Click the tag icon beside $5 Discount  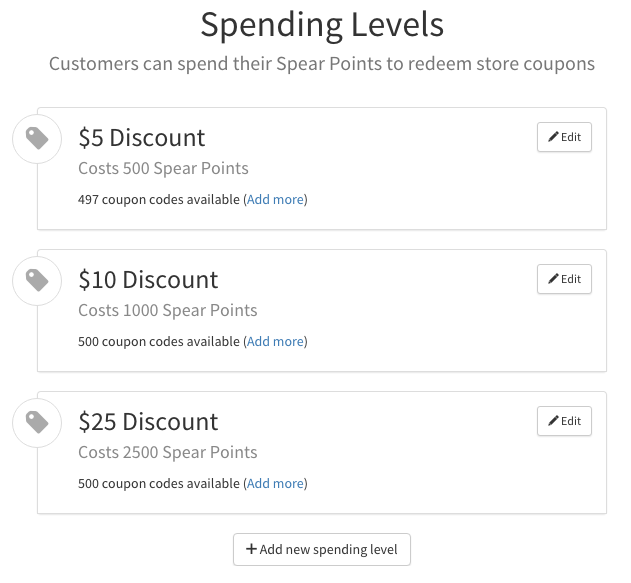click(x=37, y=139)
